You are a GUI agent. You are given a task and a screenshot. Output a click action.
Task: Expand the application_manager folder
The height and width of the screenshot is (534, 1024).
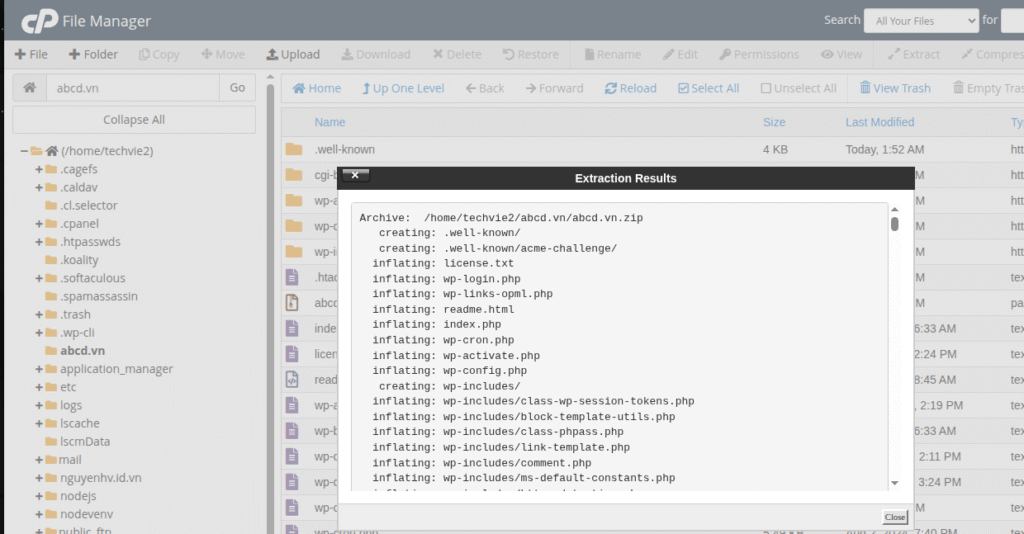pyautogui.click(x=39, y=369)
